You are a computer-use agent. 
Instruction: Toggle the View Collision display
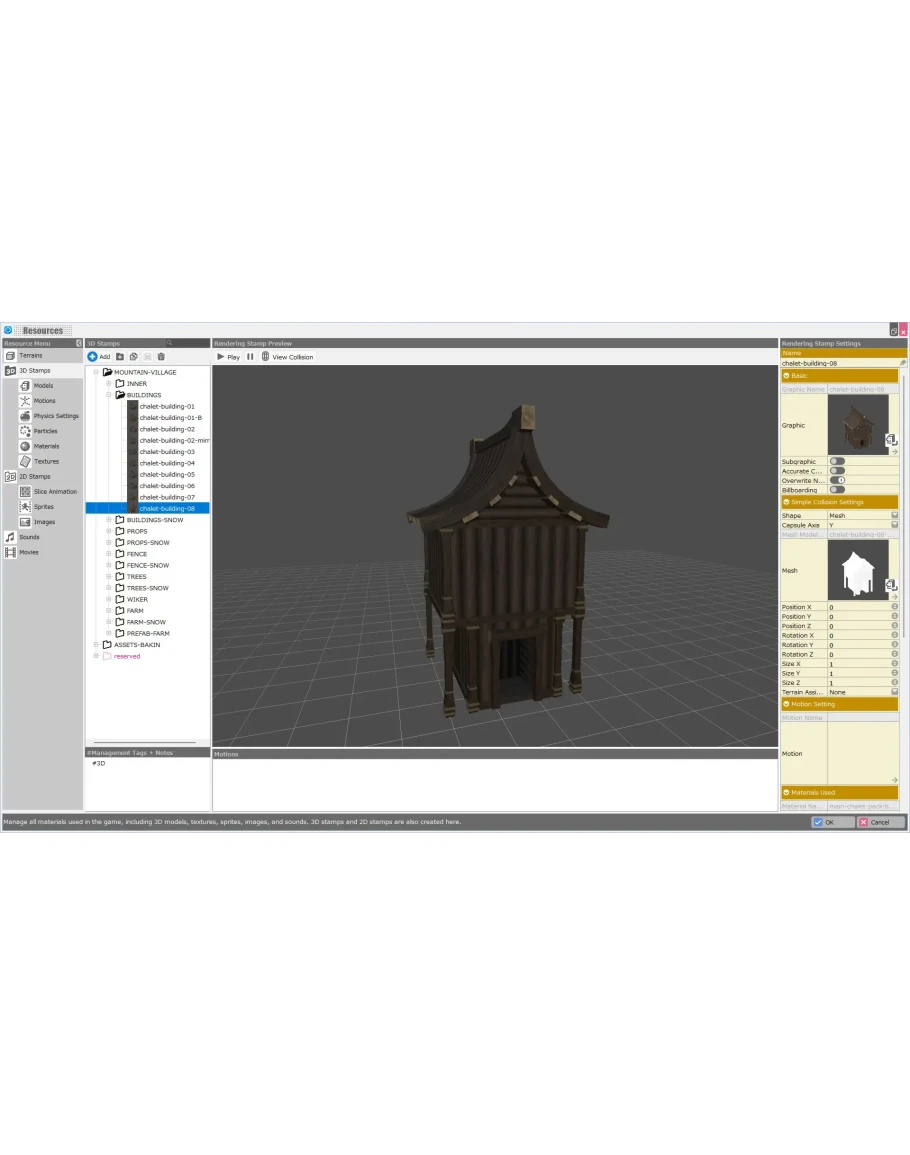coord(287,356)
